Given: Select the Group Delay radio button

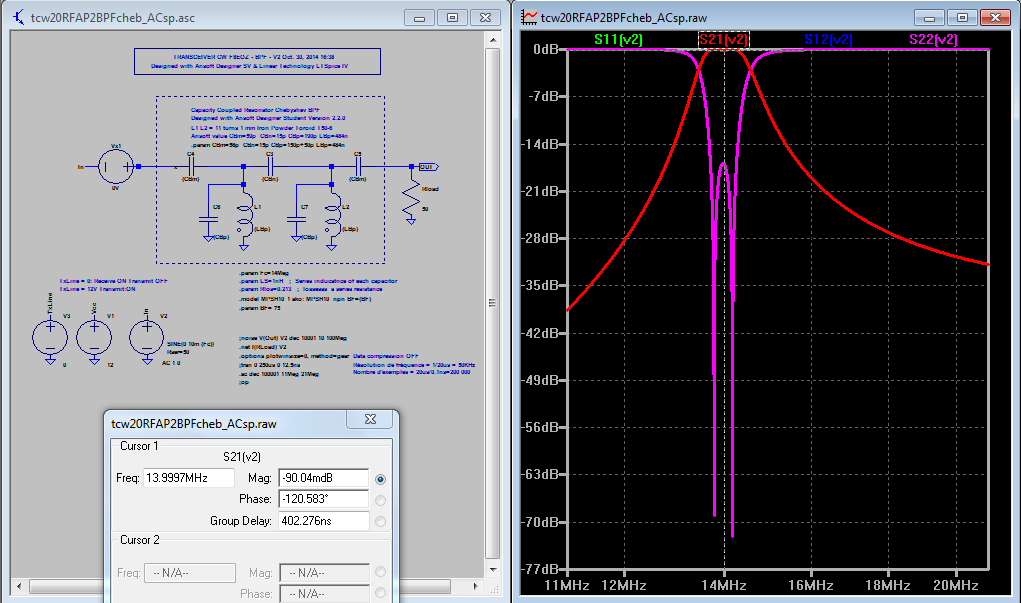Looking at the screenshot, I should (380, 520).
